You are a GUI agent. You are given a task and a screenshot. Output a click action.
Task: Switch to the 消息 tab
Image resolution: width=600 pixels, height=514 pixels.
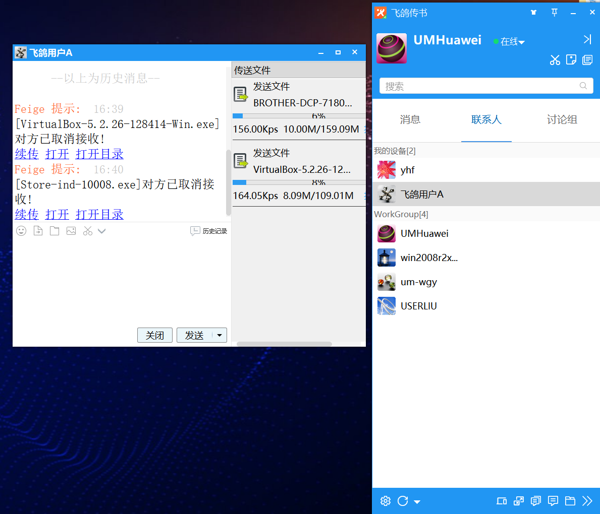click(x=410, y=119)
